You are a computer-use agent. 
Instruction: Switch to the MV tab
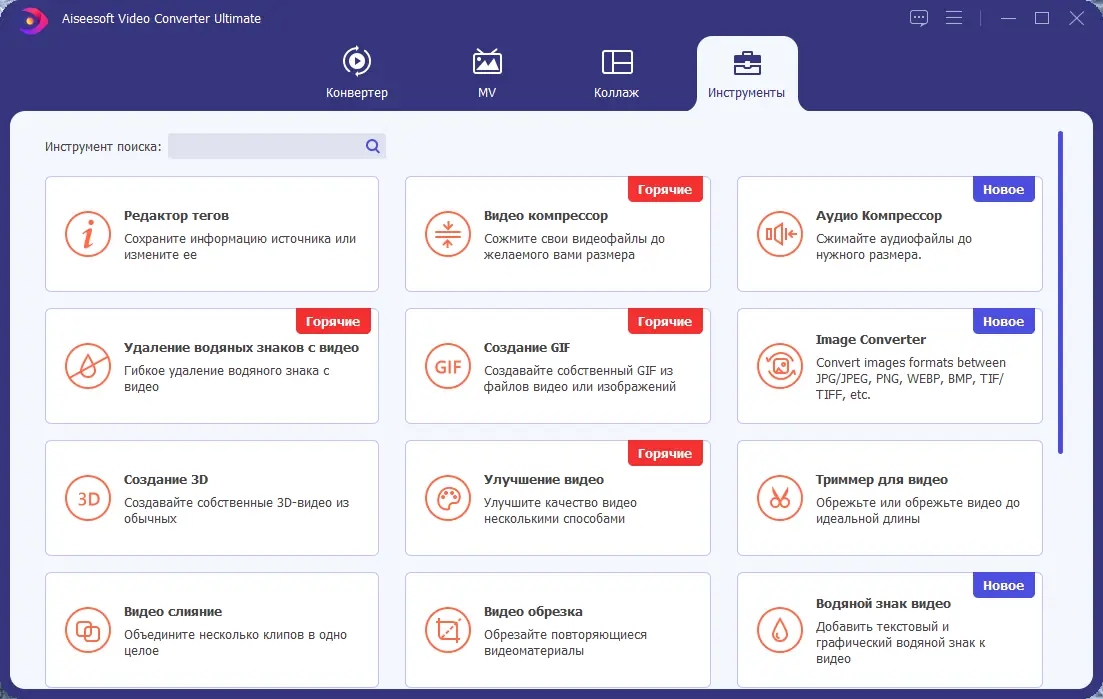[x=487, y=73]
